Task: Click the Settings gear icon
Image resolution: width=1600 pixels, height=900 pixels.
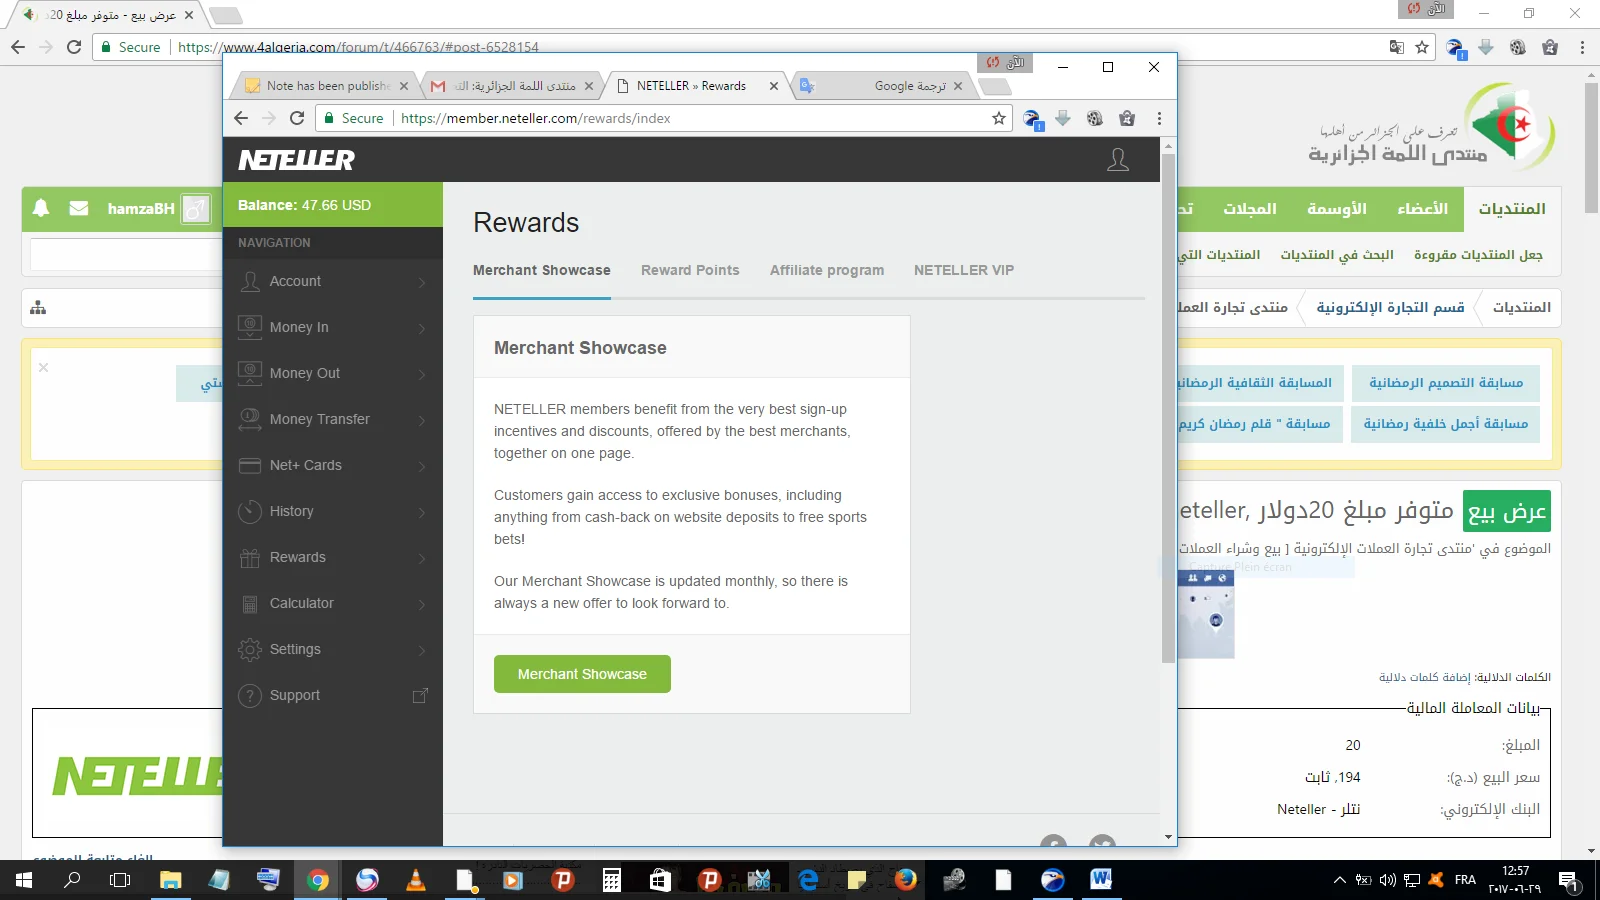Action: (x=250, y=650)
